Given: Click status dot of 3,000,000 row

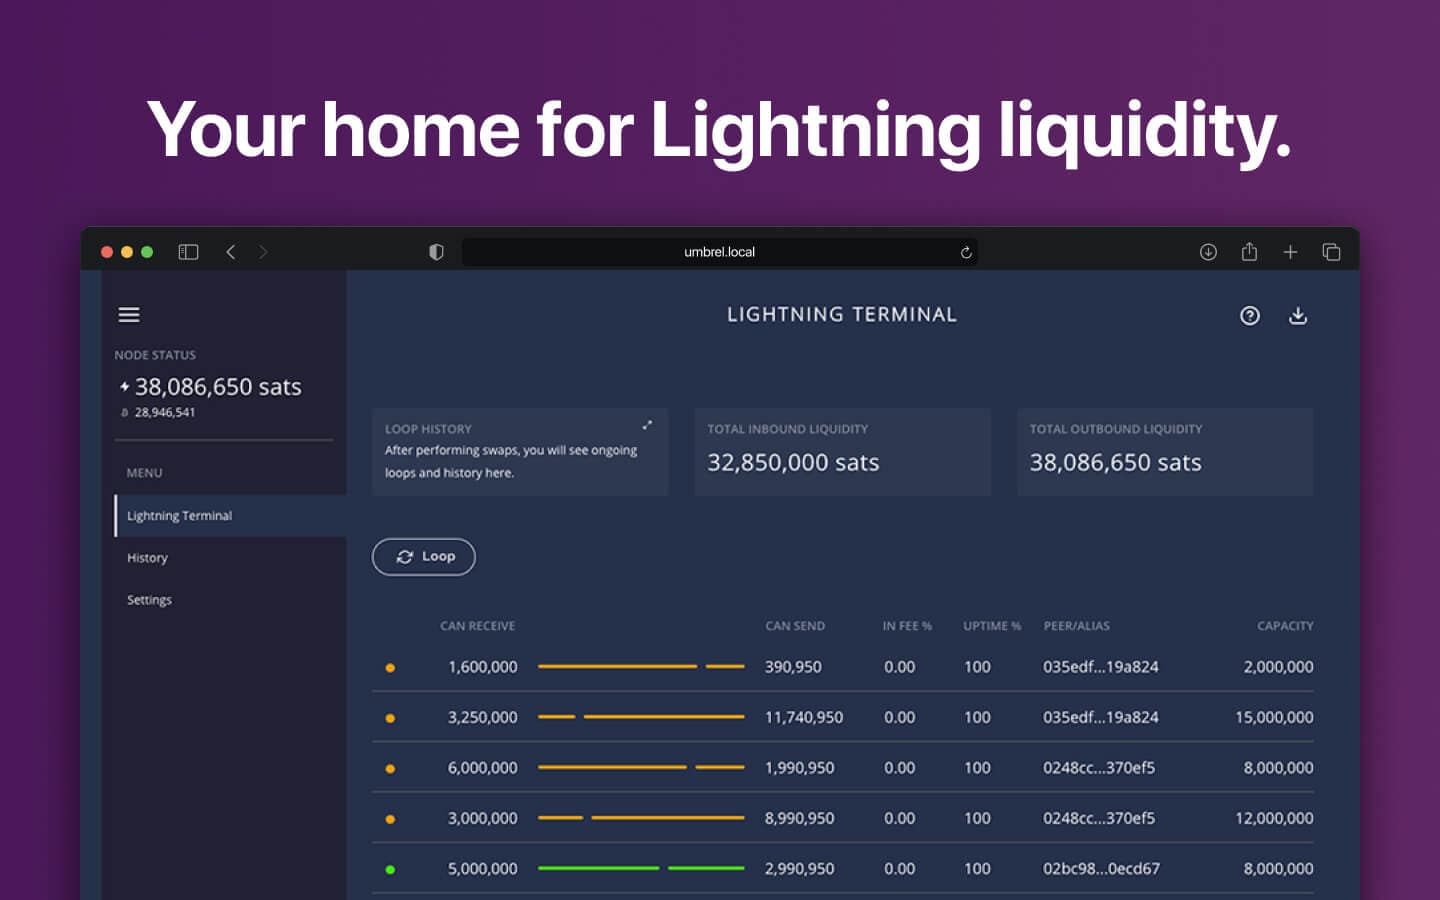Looking at the screenshot, I should 390,819.
